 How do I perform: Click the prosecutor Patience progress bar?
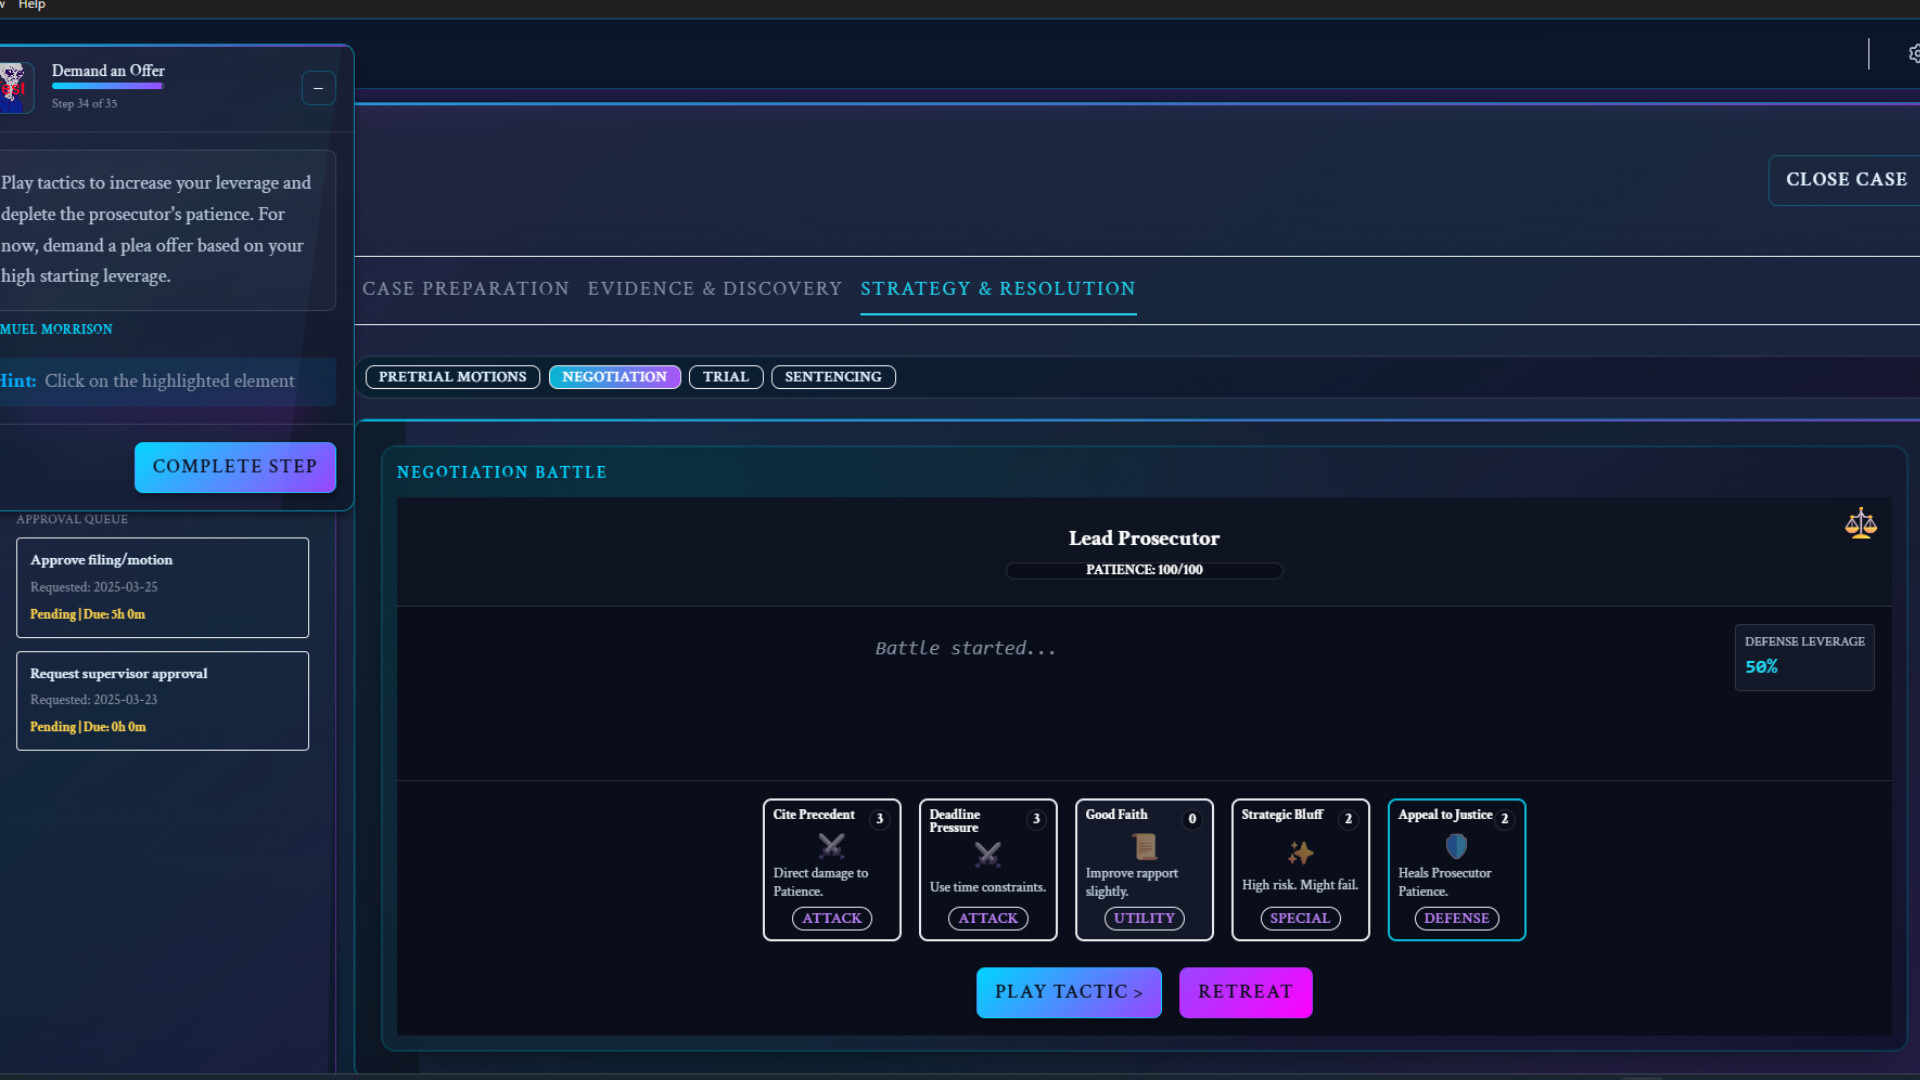pyautogui.click(x=1143, y=570)
